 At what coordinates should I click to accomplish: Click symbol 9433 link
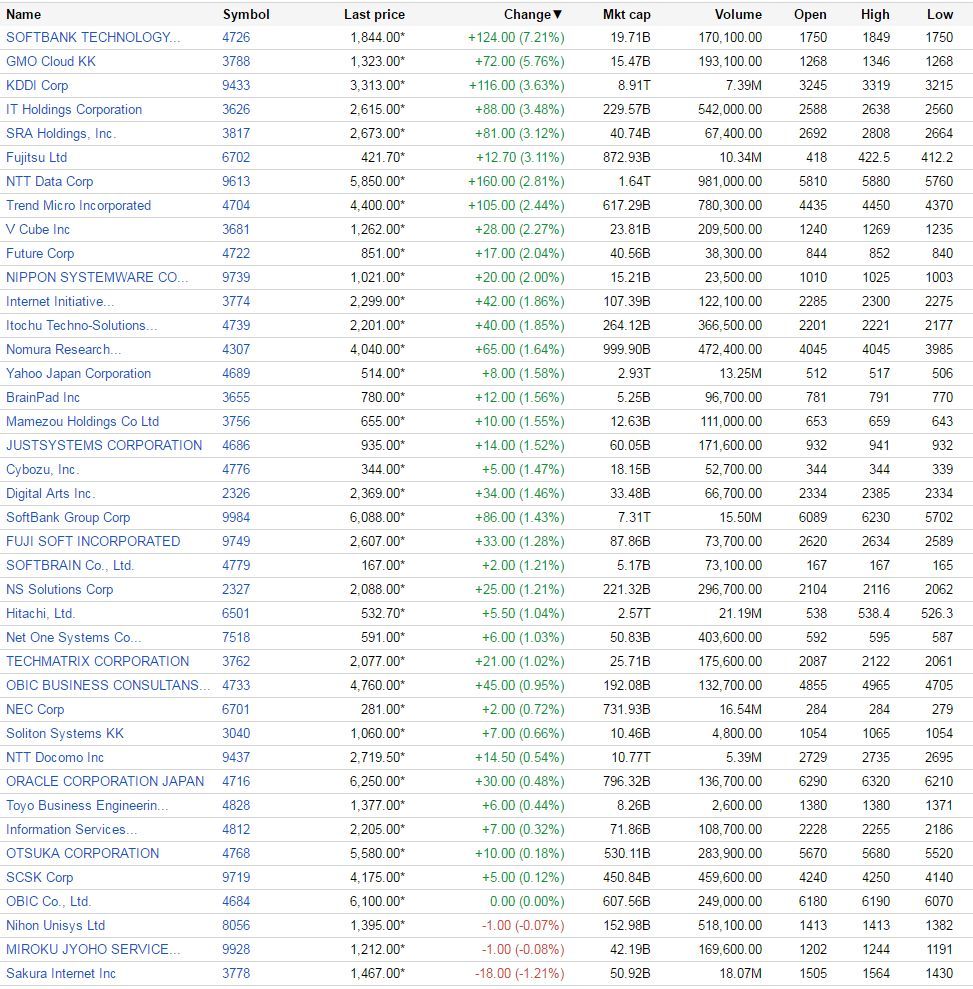coord(236,85)
